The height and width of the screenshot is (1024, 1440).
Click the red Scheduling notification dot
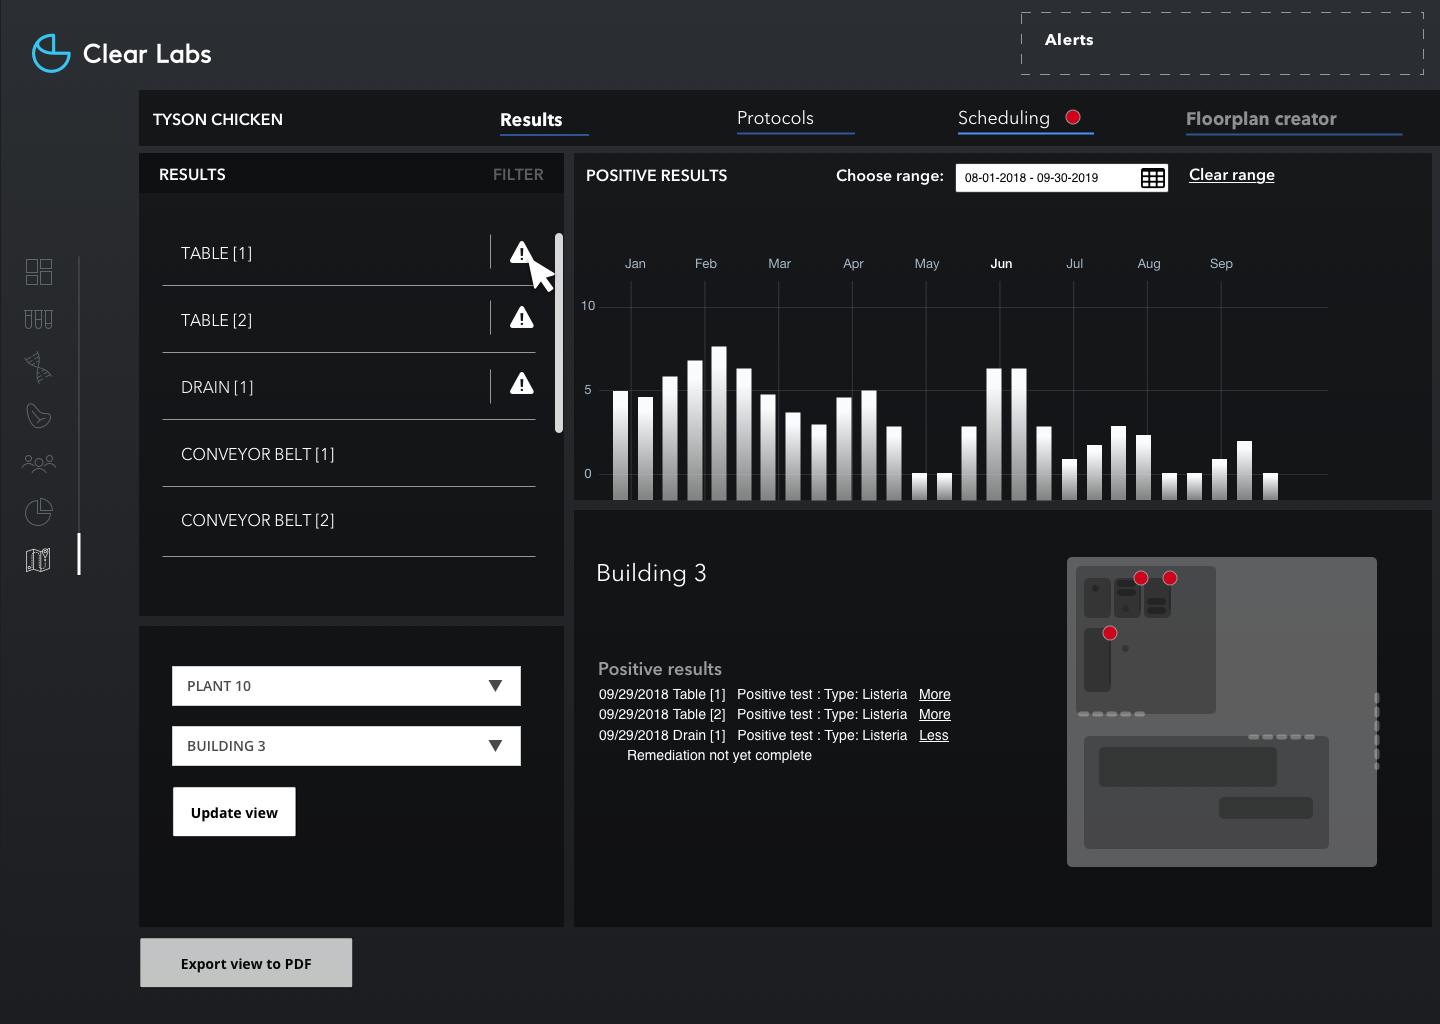tap(1073, 117)
